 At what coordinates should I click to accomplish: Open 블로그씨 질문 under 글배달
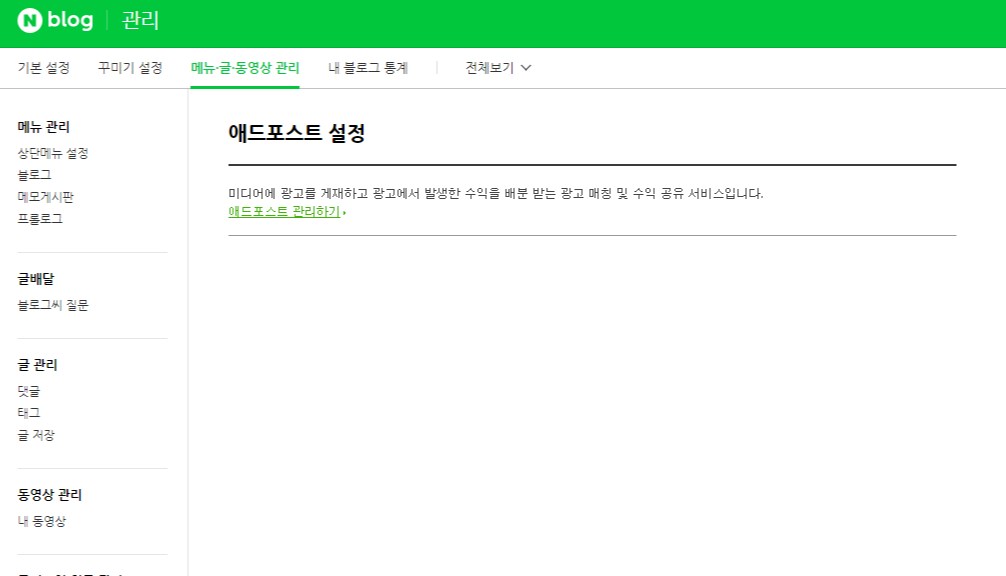click(53, 305)
